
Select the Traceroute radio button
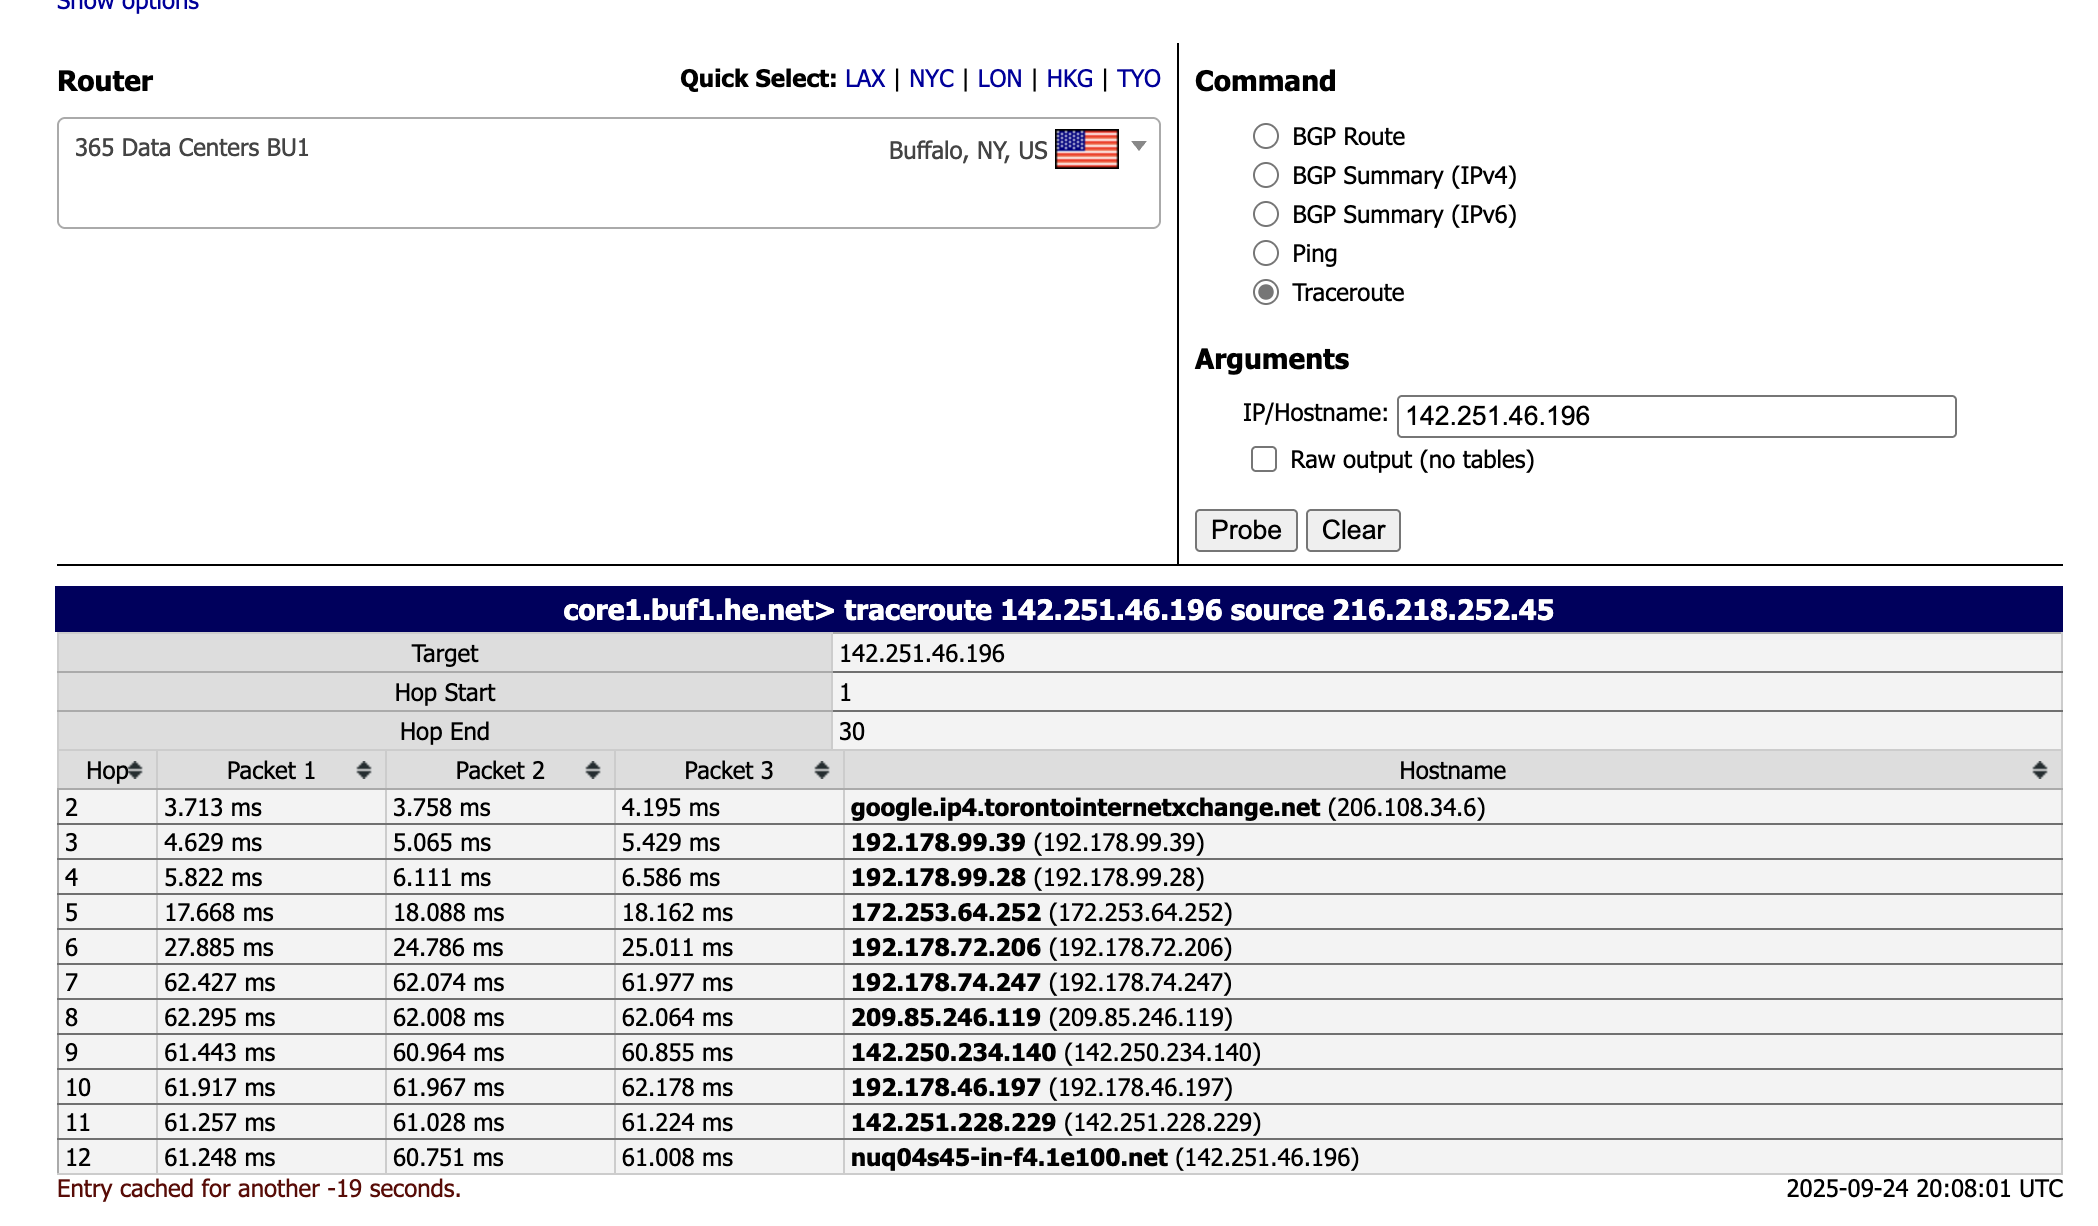tap(1266, 292)
